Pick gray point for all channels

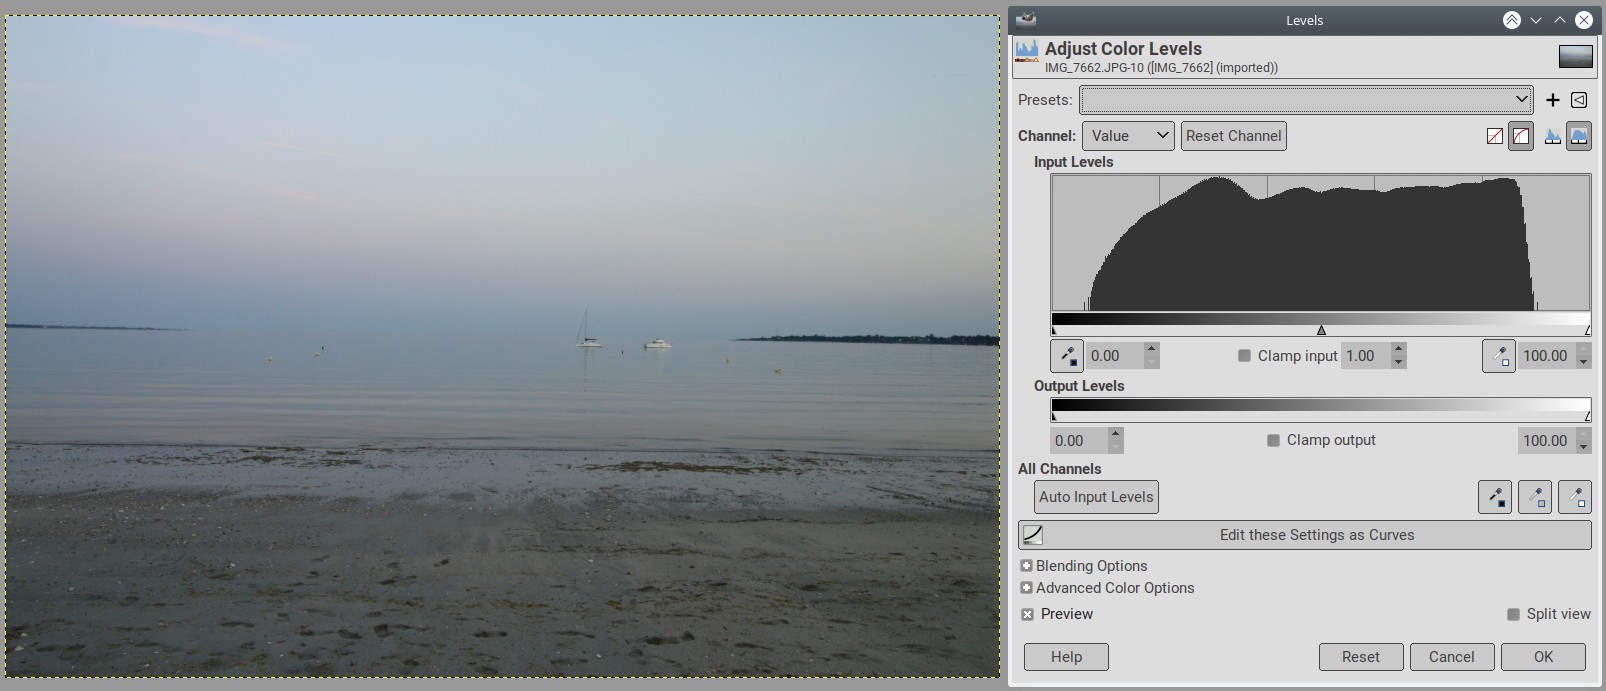[1535, 497]
